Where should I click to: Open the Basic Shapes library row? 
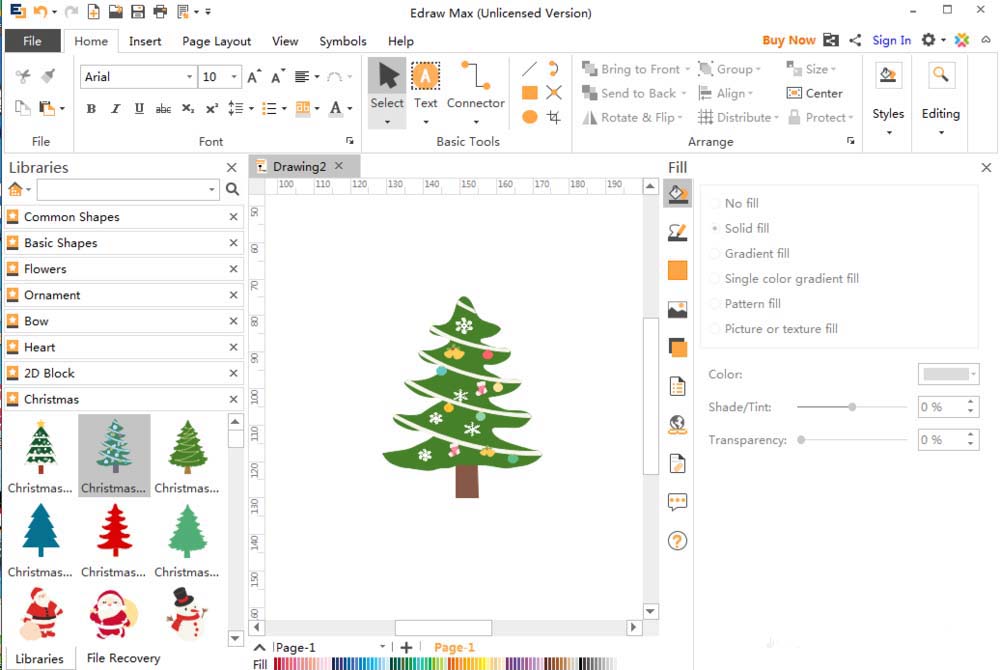coord(124,243)
